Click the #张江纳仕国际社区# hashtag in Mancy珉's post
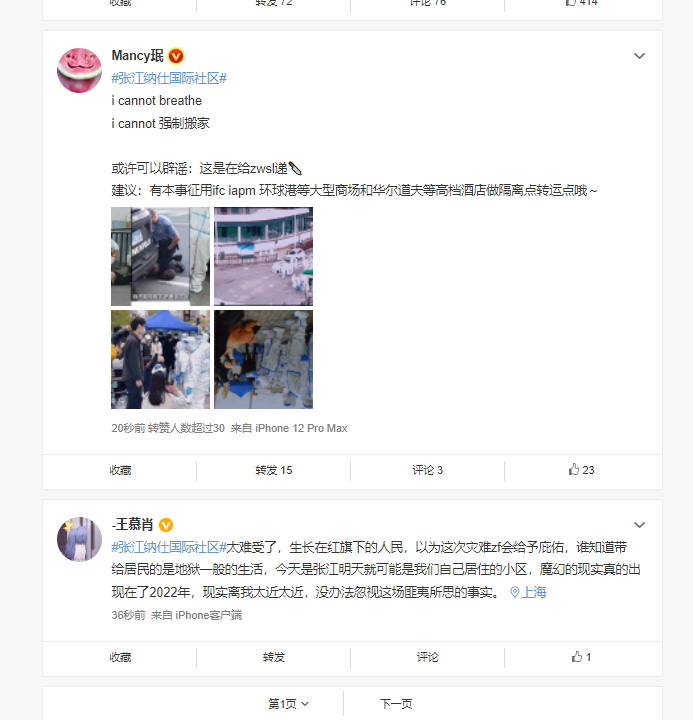This screenshot has height=720, width=693. click(169, 78)
